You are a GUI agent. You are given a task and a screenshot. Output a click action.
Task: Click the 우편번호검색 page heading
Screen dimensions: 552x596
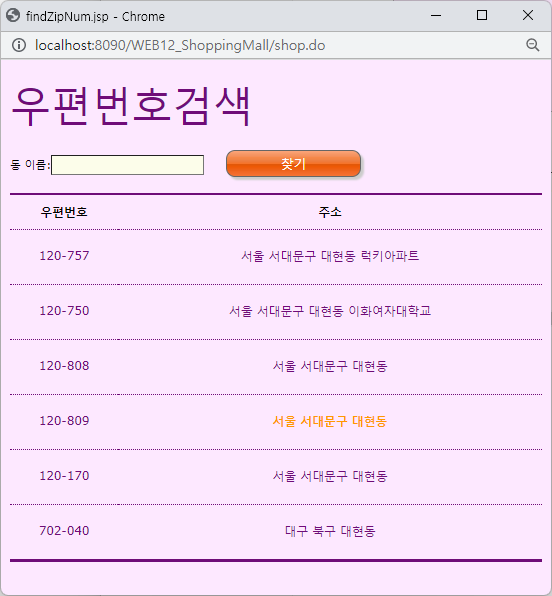click(131, 106)
